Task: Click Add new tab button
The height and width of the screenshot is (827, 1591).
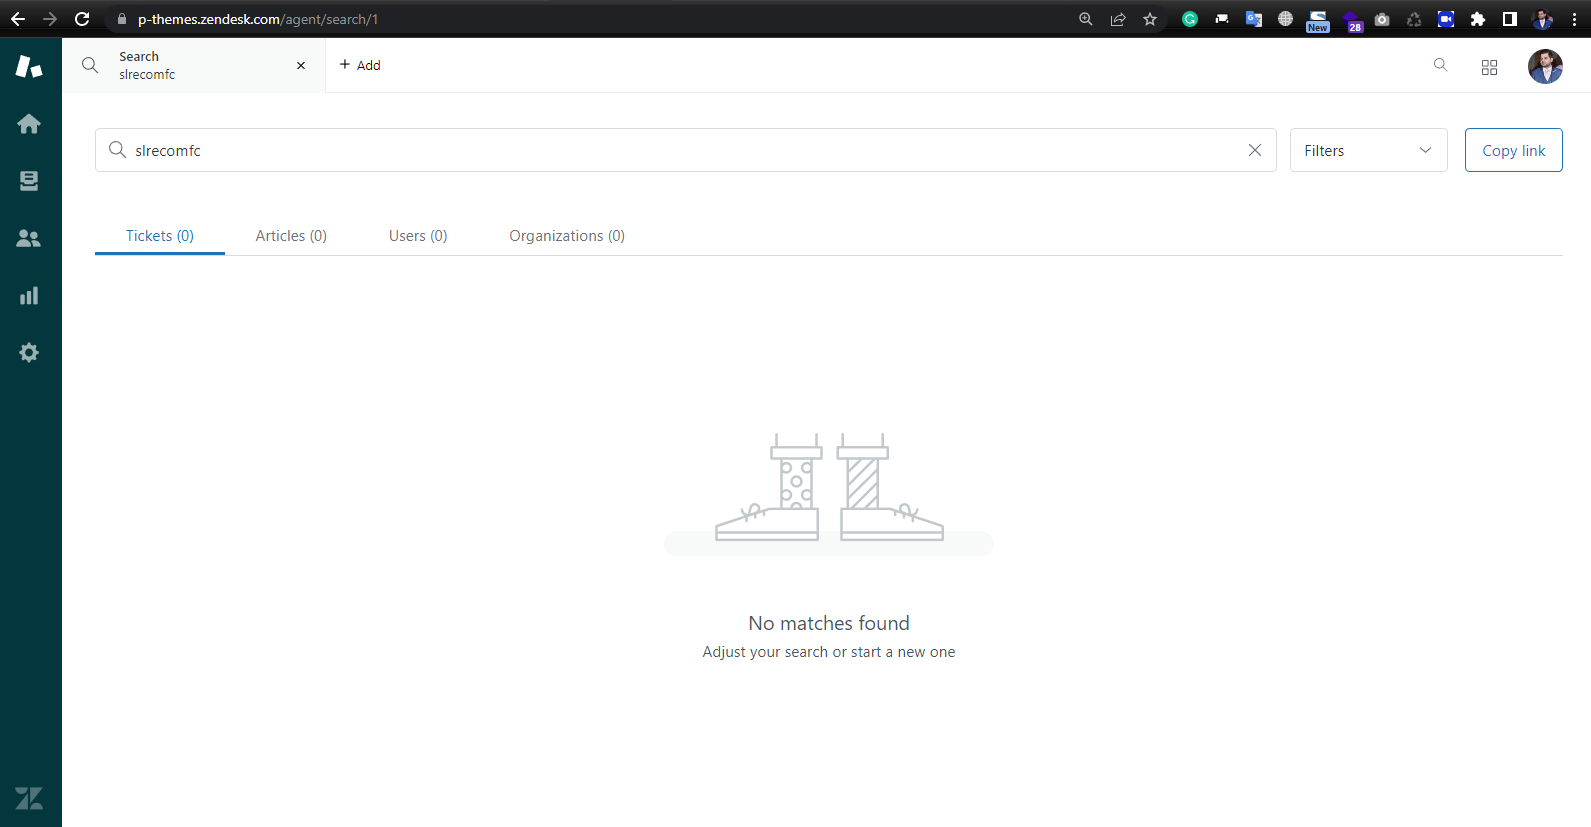Action: [x=360, y=66]
